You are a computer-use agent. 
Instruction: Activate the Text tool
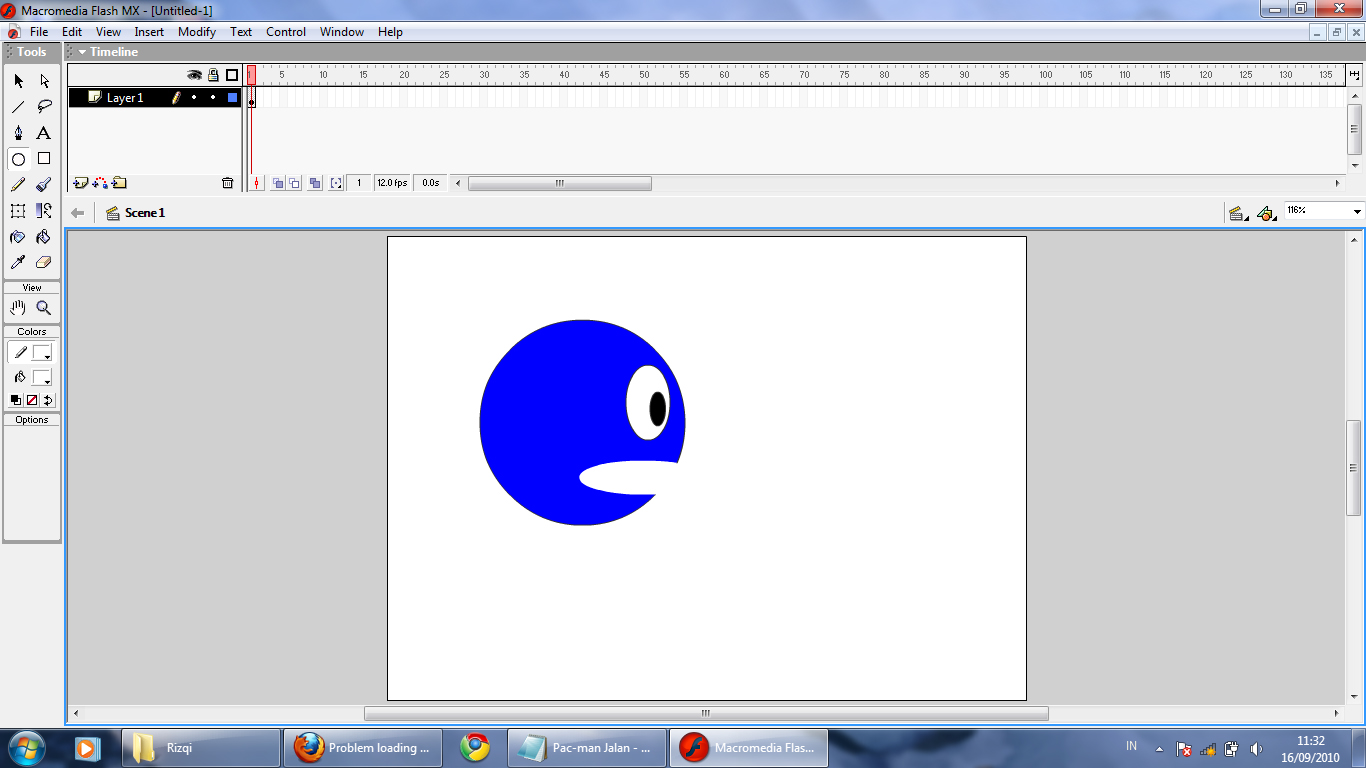[x=44, y=133]
